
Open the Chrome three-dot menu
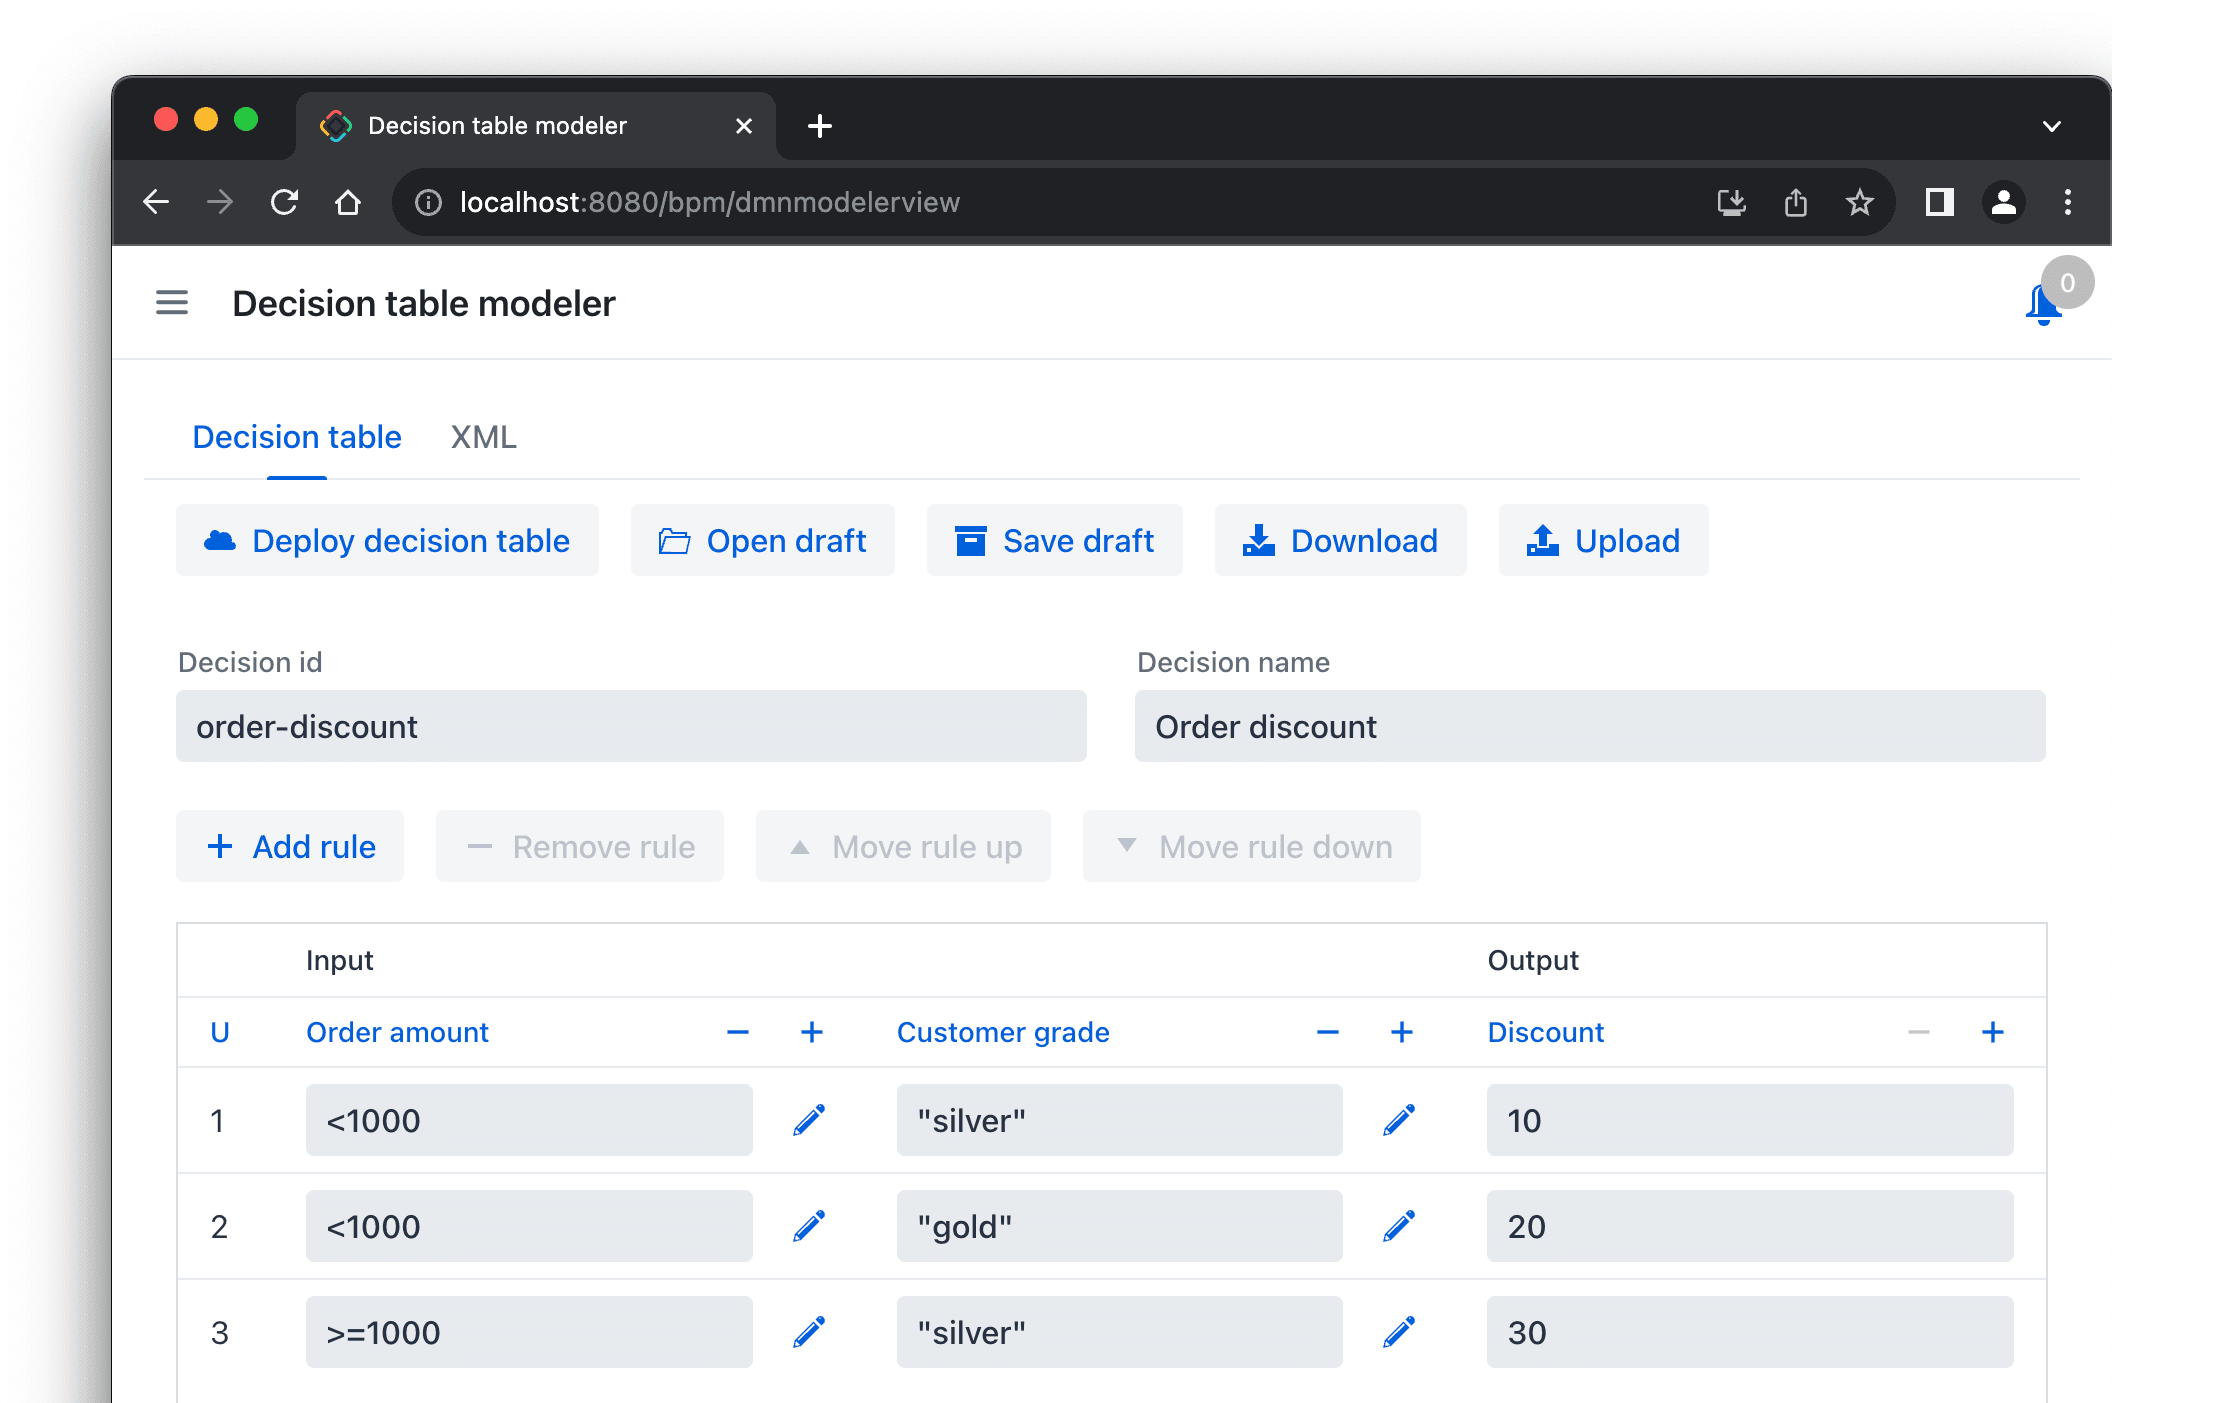click(2067, 202)
